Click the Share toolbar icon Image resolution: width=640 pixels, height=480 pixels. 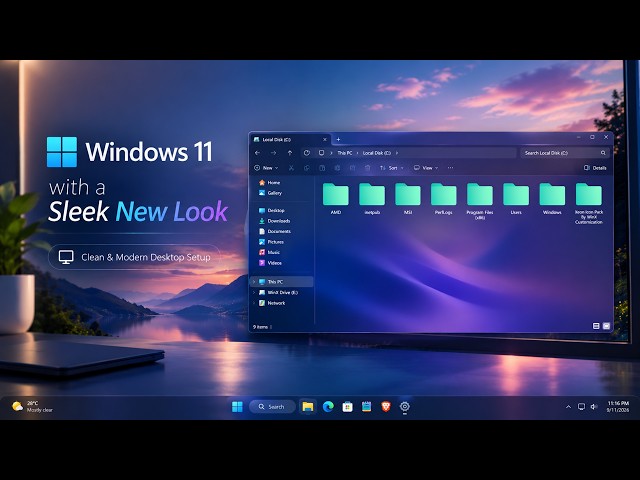coord(352,168)
